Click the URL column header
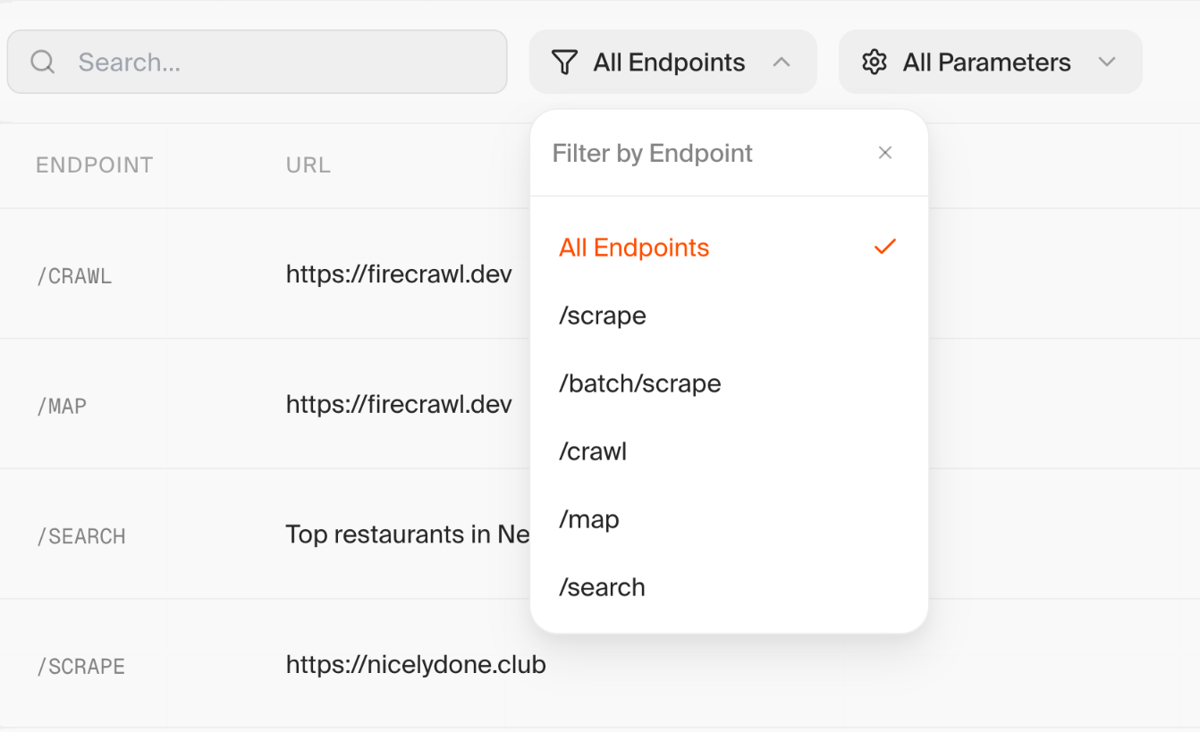 (307, 164)
